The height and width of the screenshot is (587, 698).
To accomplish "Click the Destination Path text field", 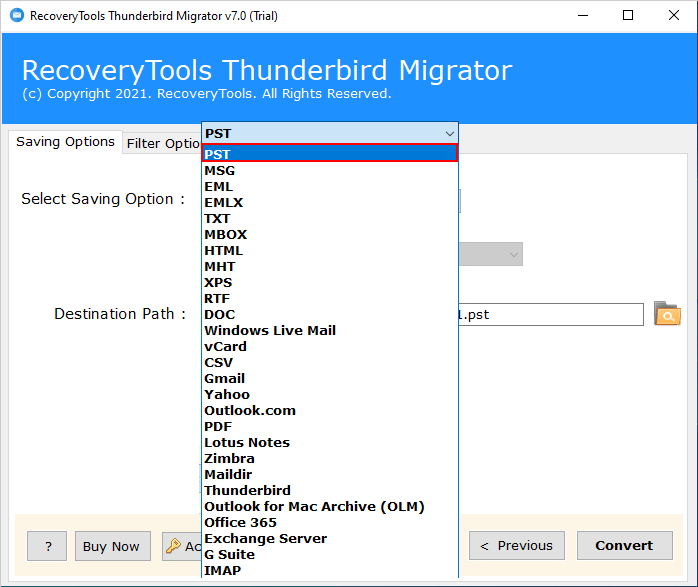I will (x=551, y=315).
